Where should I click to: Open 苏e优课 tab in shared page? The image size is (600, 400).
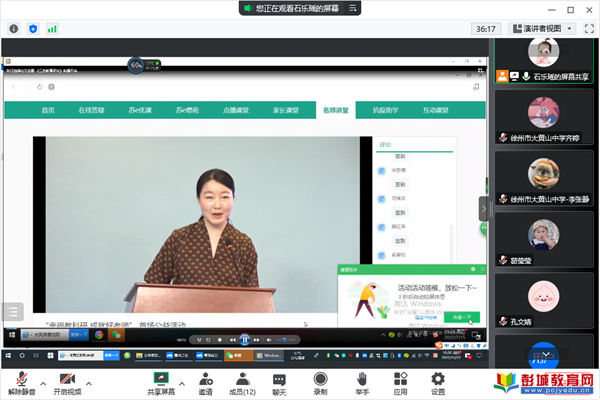tap(140, 110)
